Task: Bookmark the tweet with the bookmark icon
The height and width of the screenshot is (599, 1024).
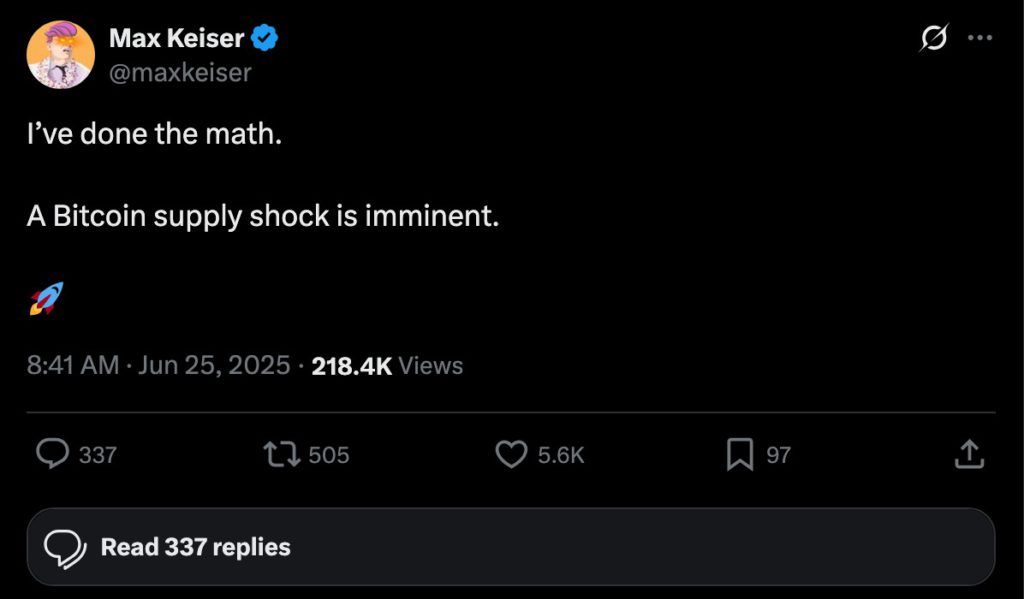Action: [739, 455]
